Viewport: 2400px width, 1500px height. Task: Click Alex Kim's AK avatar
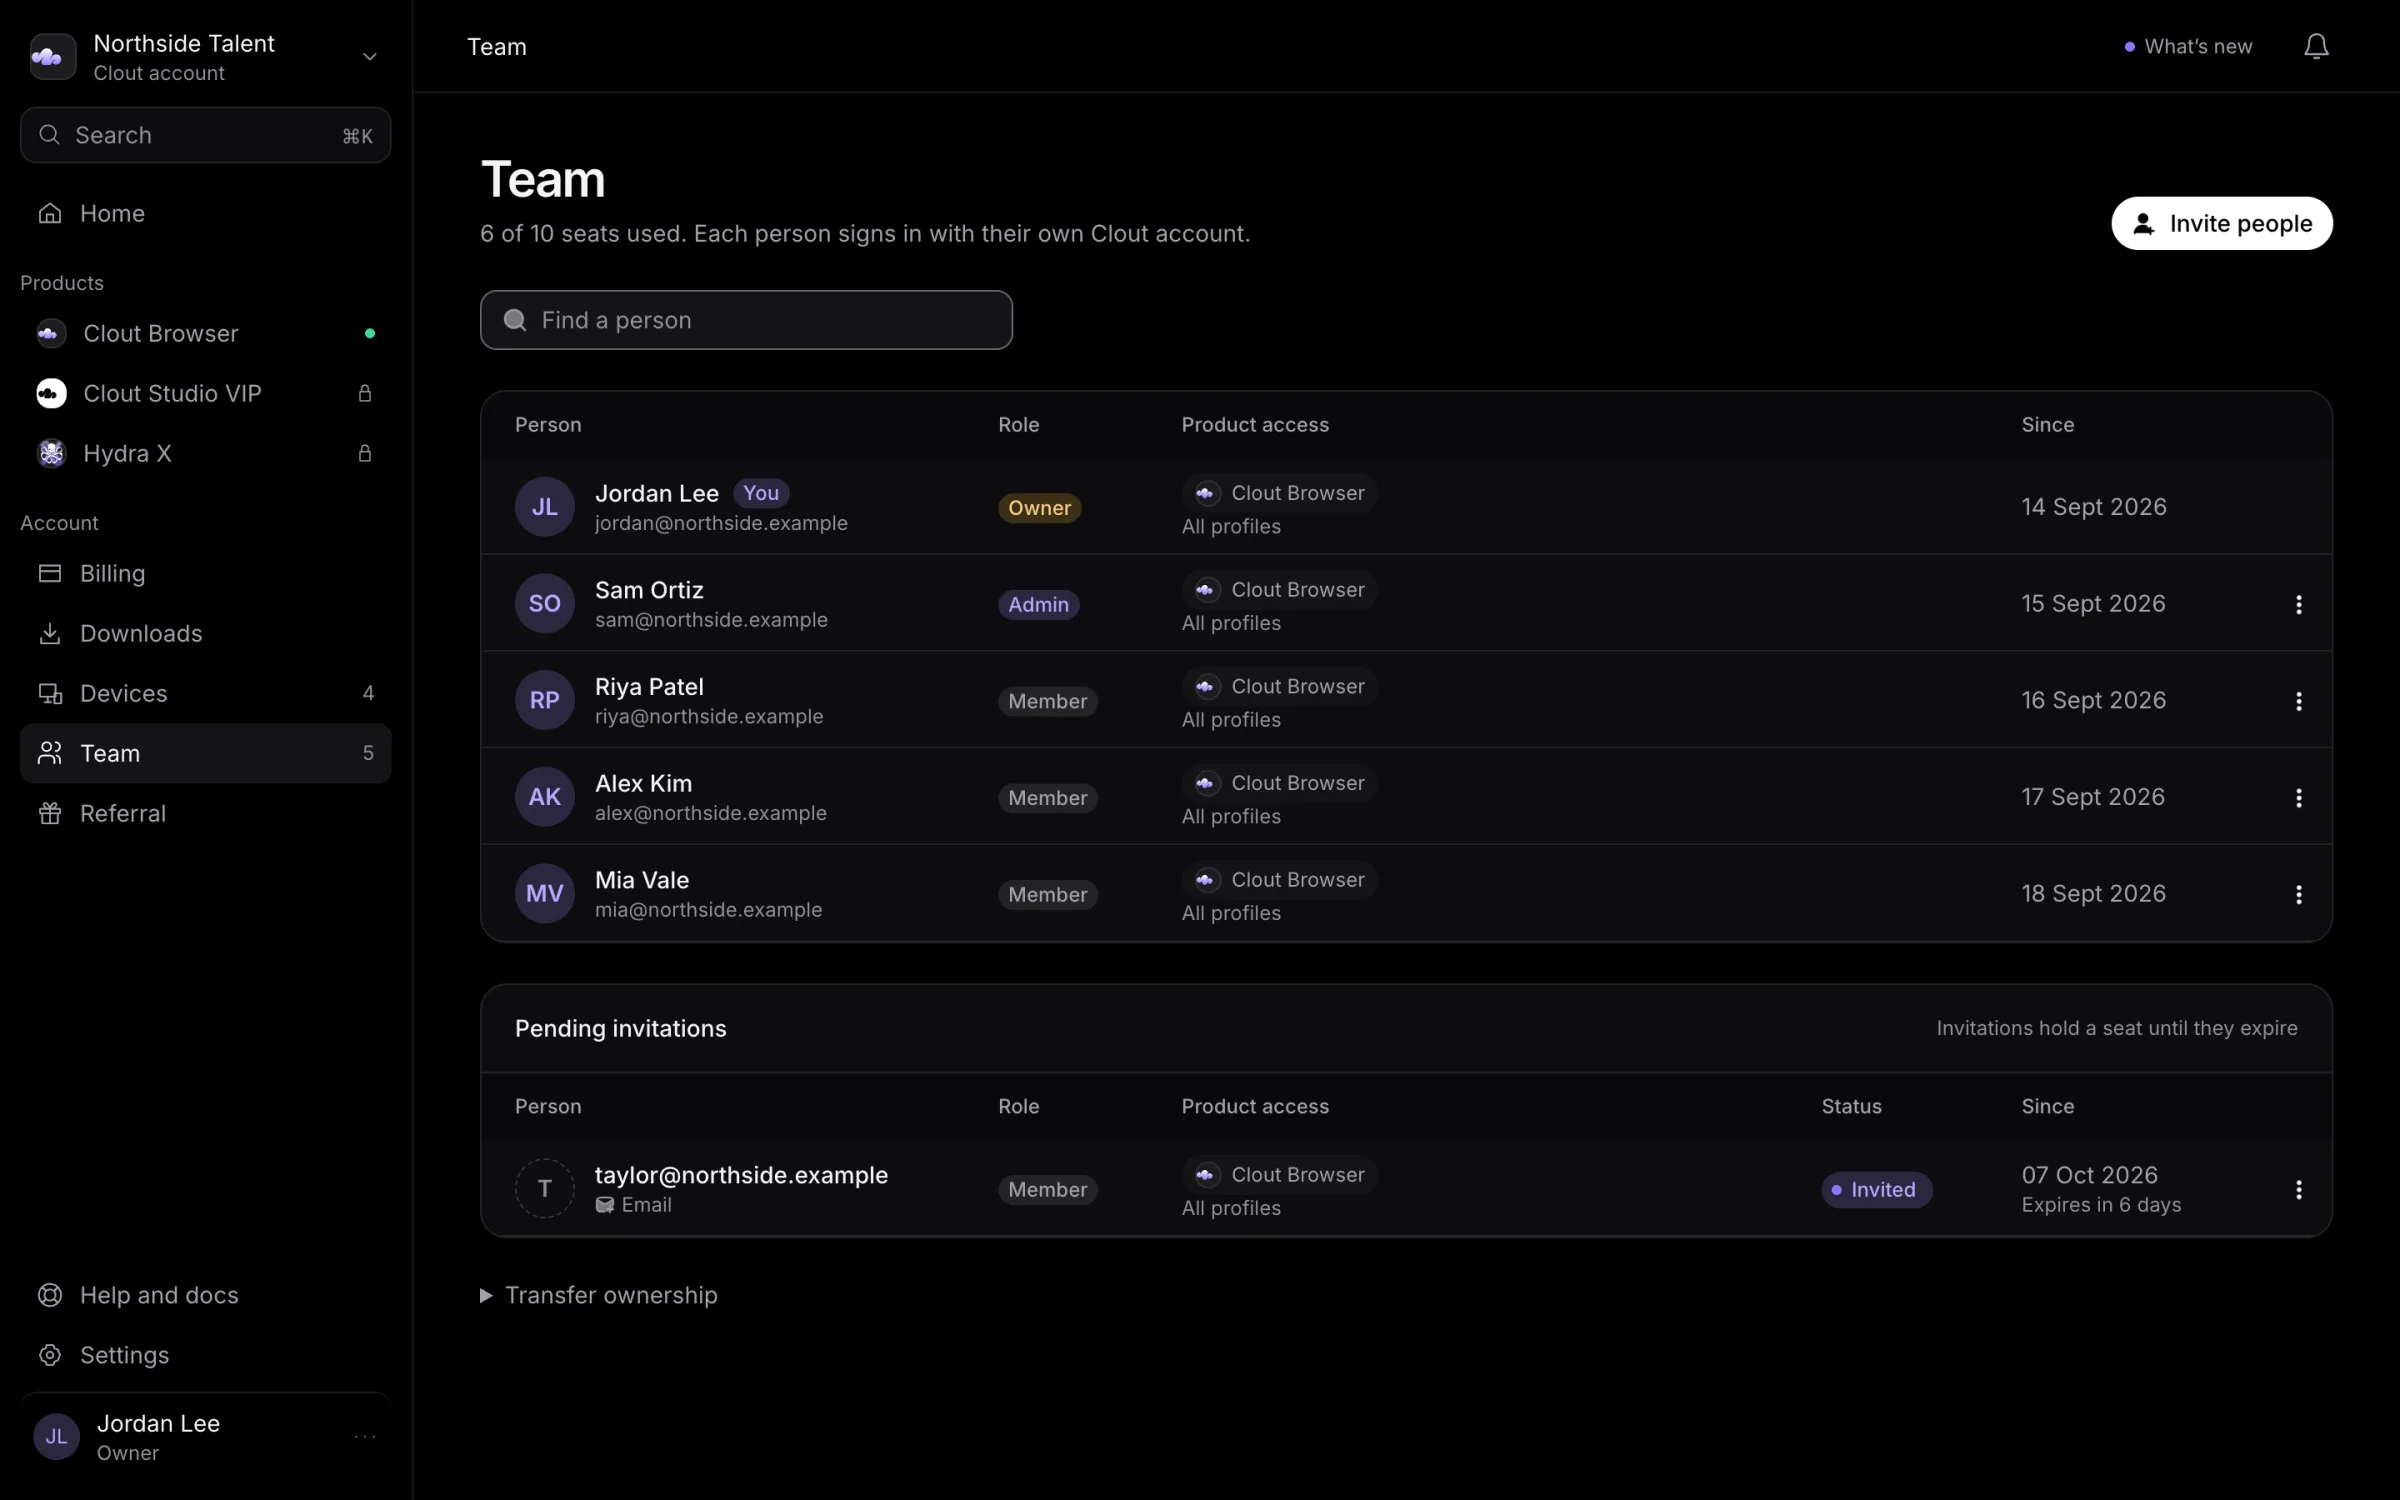point(544,797)
